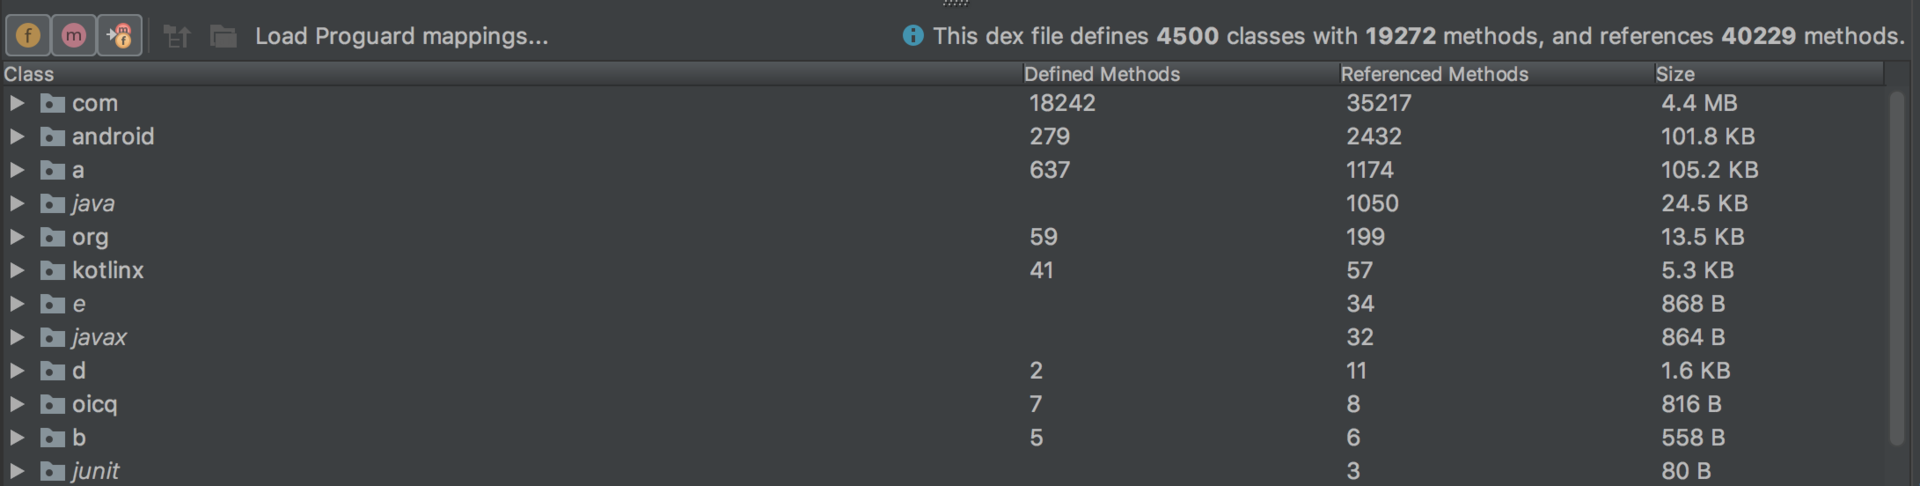
Task: Sort by Referenced Methods column header
Action: pos(1434,74)
